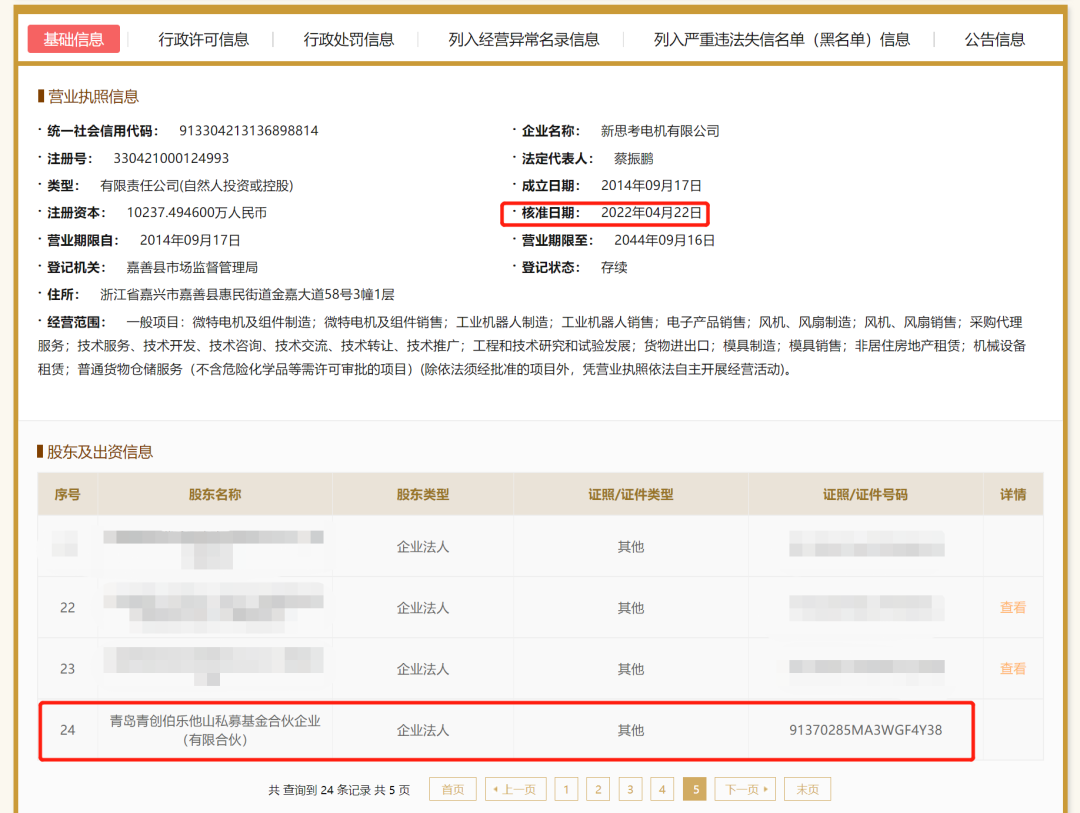
Task: Click current page 5 button
Action: pos(694,789)
